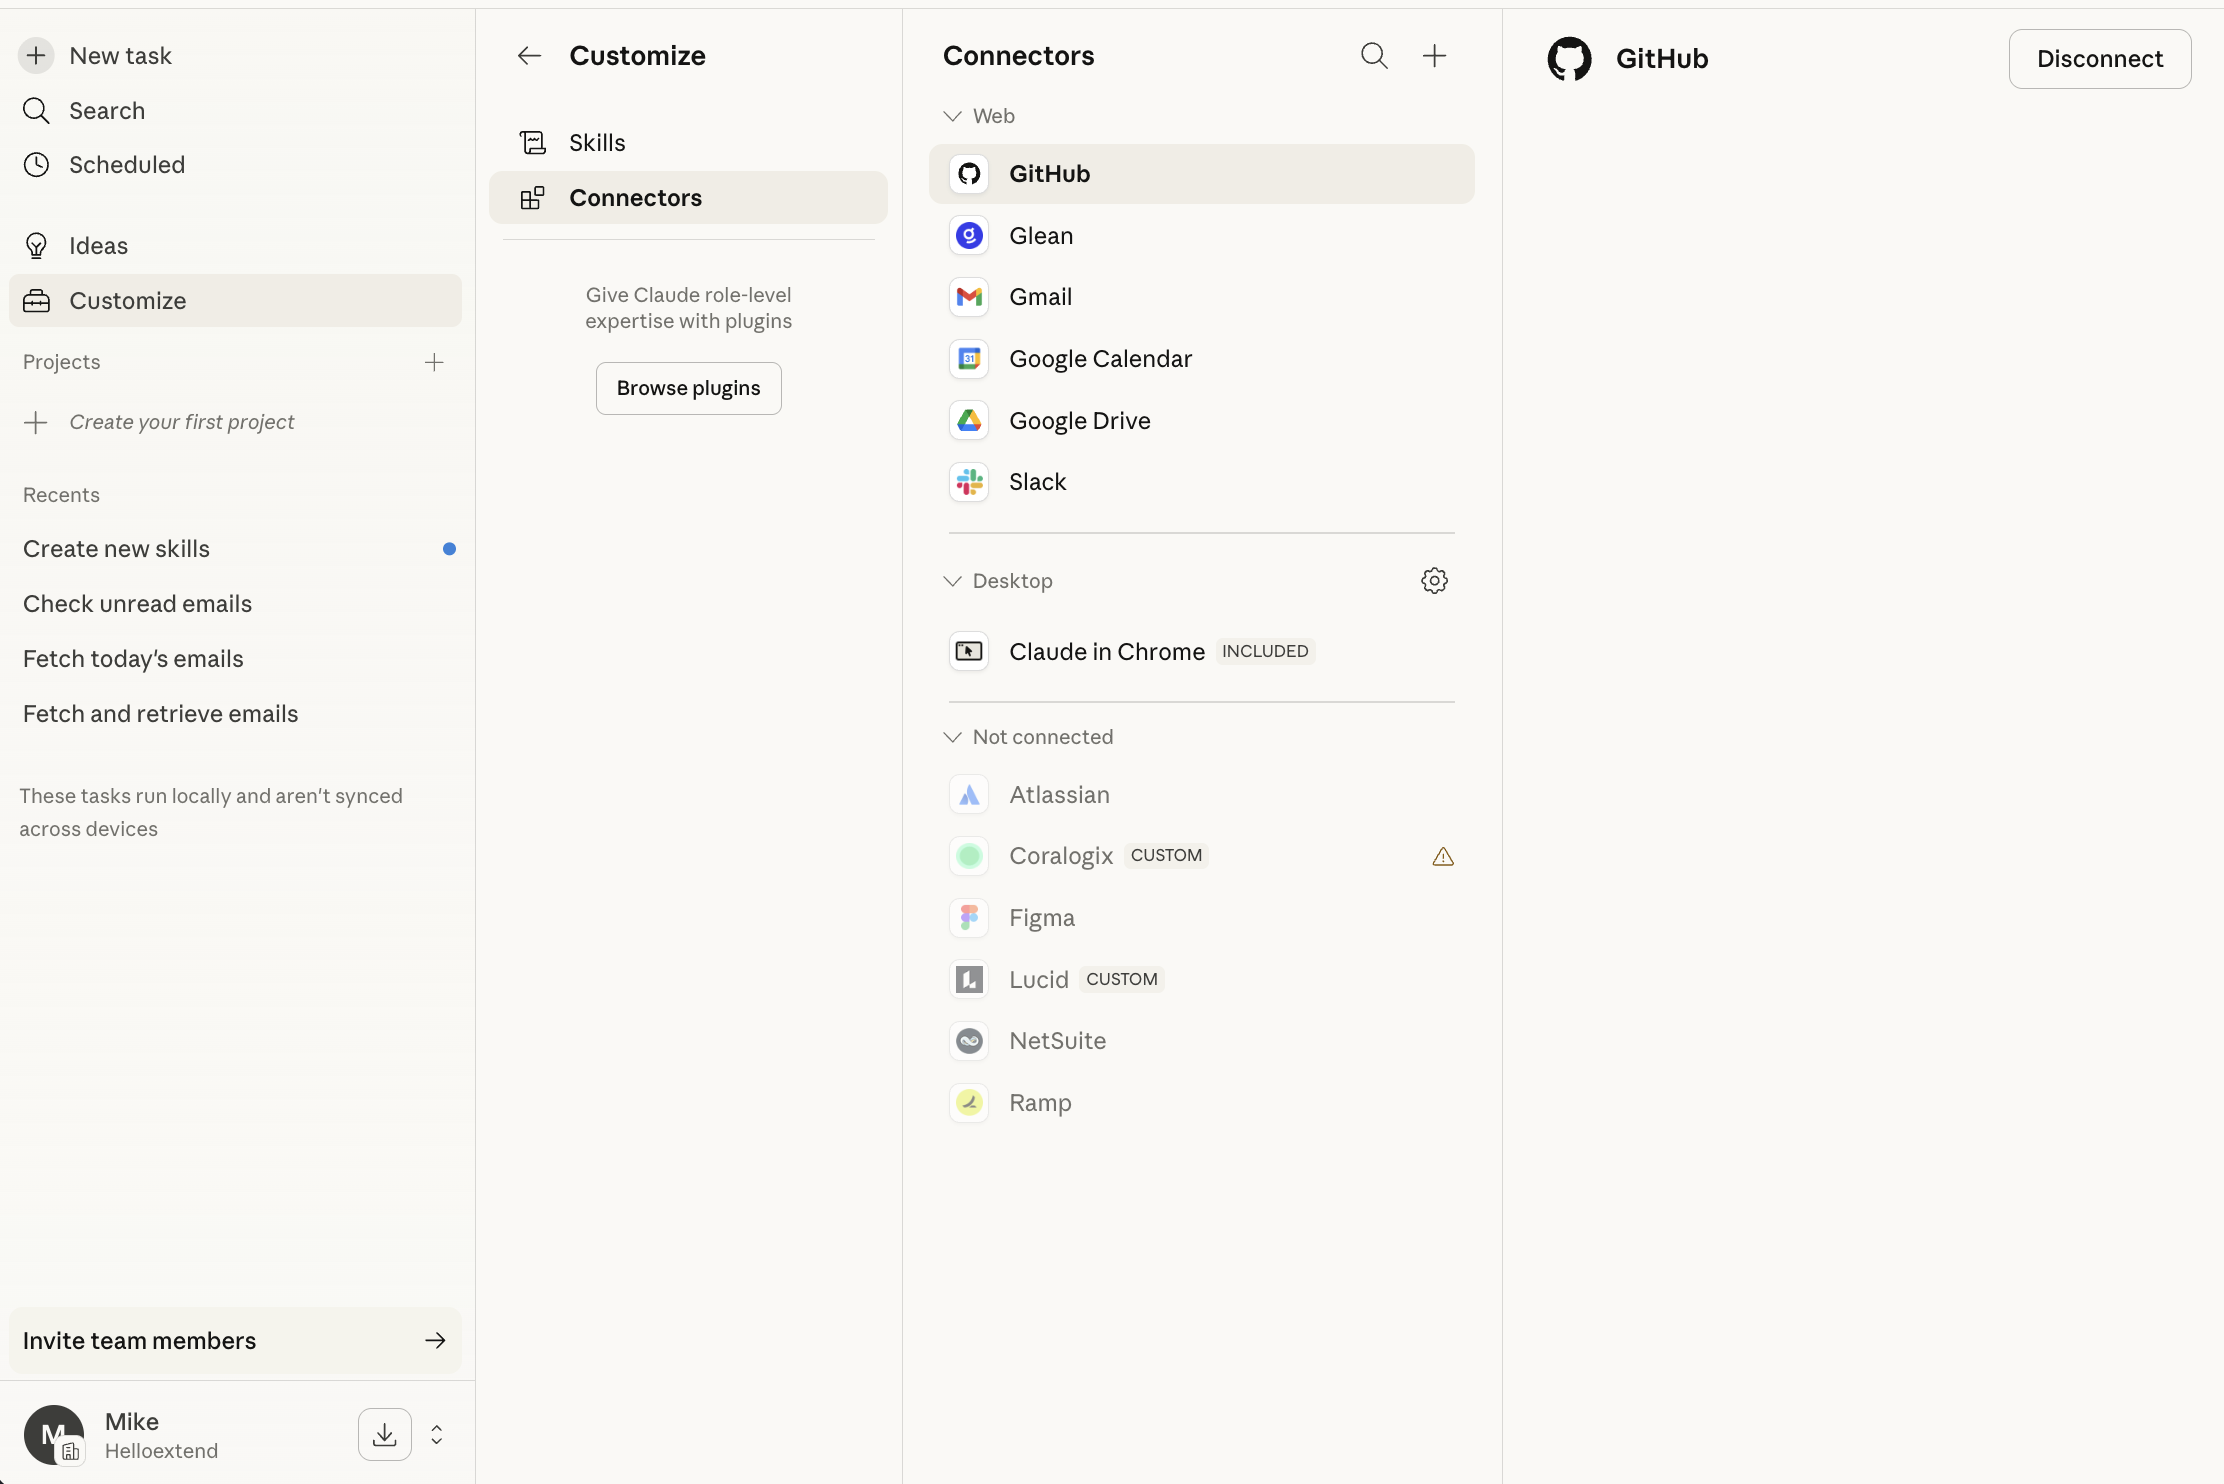Viewport: 2224px width, 1484px height.
Task: Click the Gmail envelope icon
Action: click(x=969, y=297)
